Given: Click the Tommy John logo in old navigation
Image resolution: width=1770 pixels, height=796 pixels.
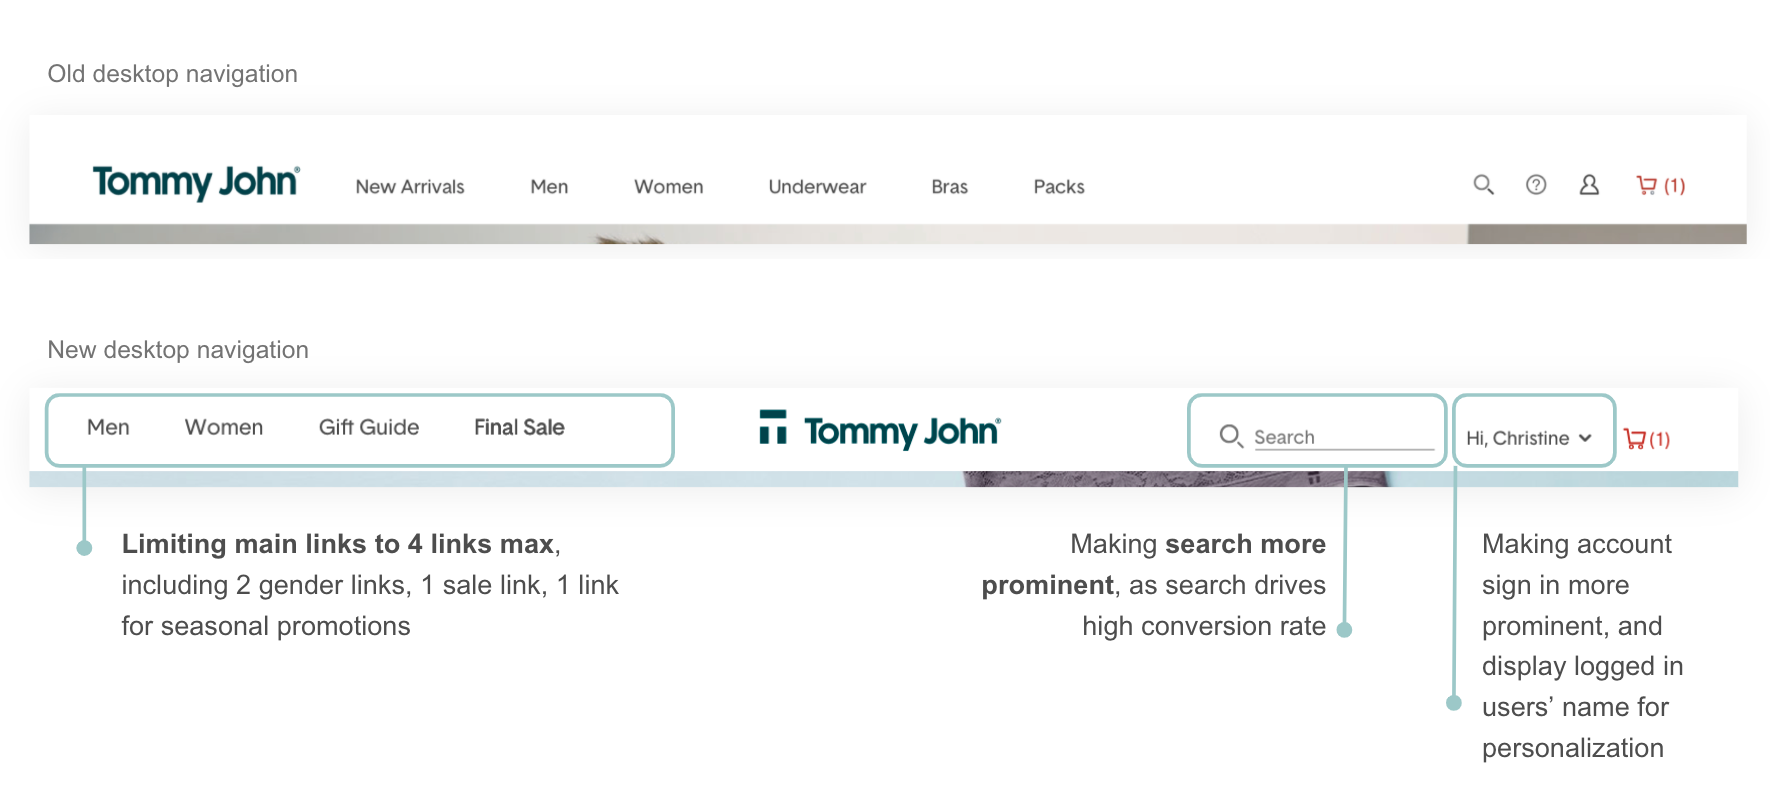Looking at the screenshot, I should [x=196, y=182].
